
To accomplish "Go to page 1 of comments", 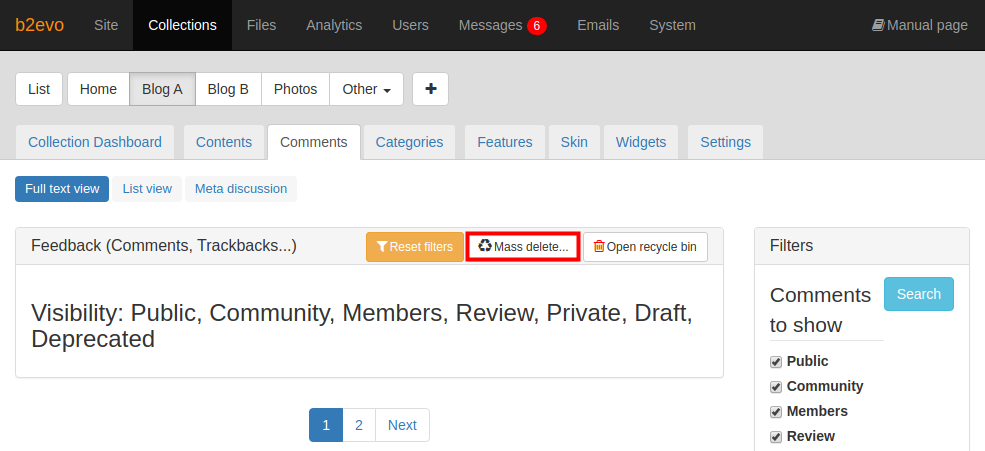I will point(326,425).
